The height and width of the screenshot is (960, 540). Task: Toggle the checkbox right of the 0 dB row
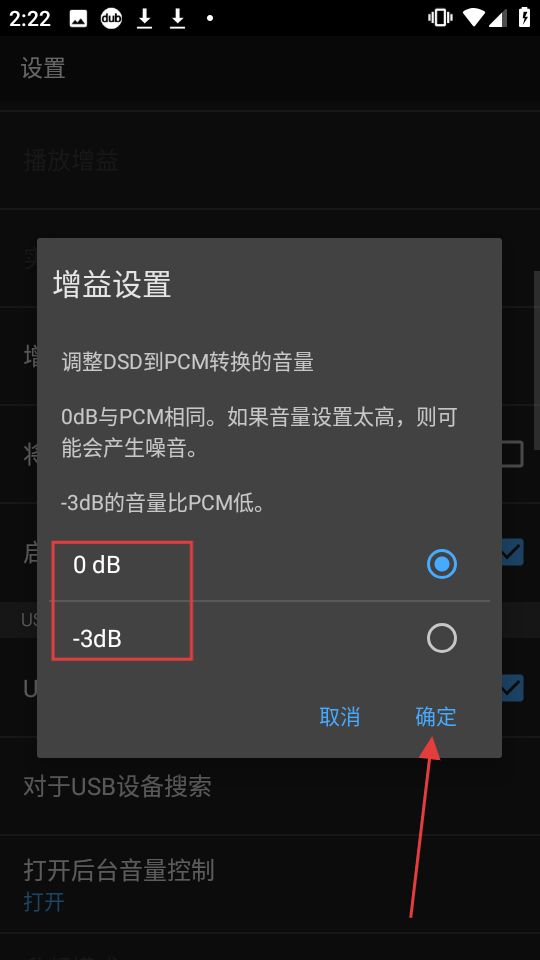(x=512, y=552)
